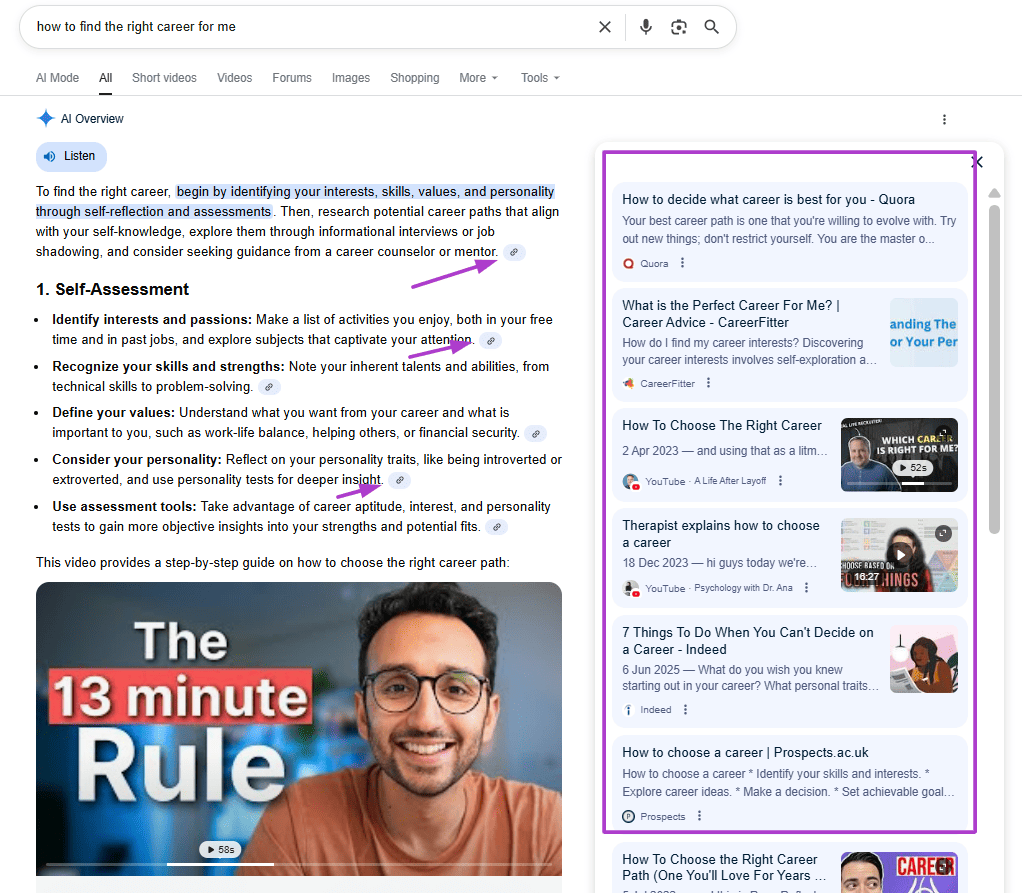Open the three-dot menu on the Quora card
1022x893 pixels.
(x=682, y=263)
